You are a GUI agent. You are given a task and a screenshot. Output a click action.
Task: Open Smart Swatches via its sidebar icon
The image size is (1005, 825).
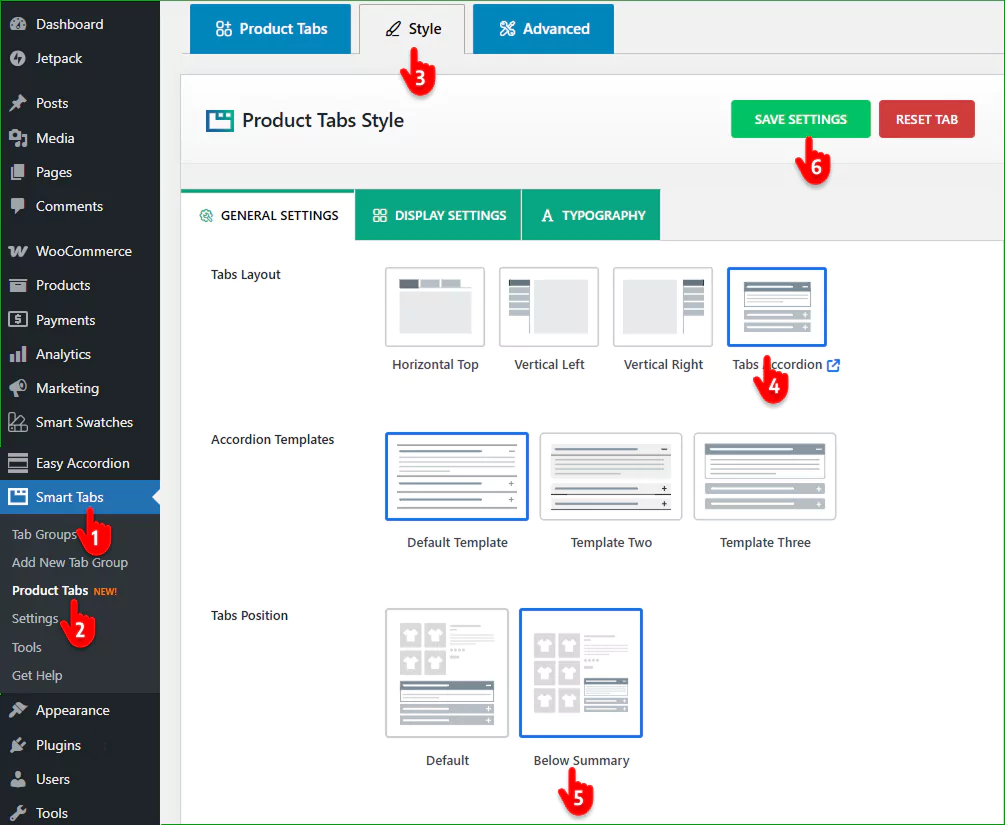click(x=18, y=422)
